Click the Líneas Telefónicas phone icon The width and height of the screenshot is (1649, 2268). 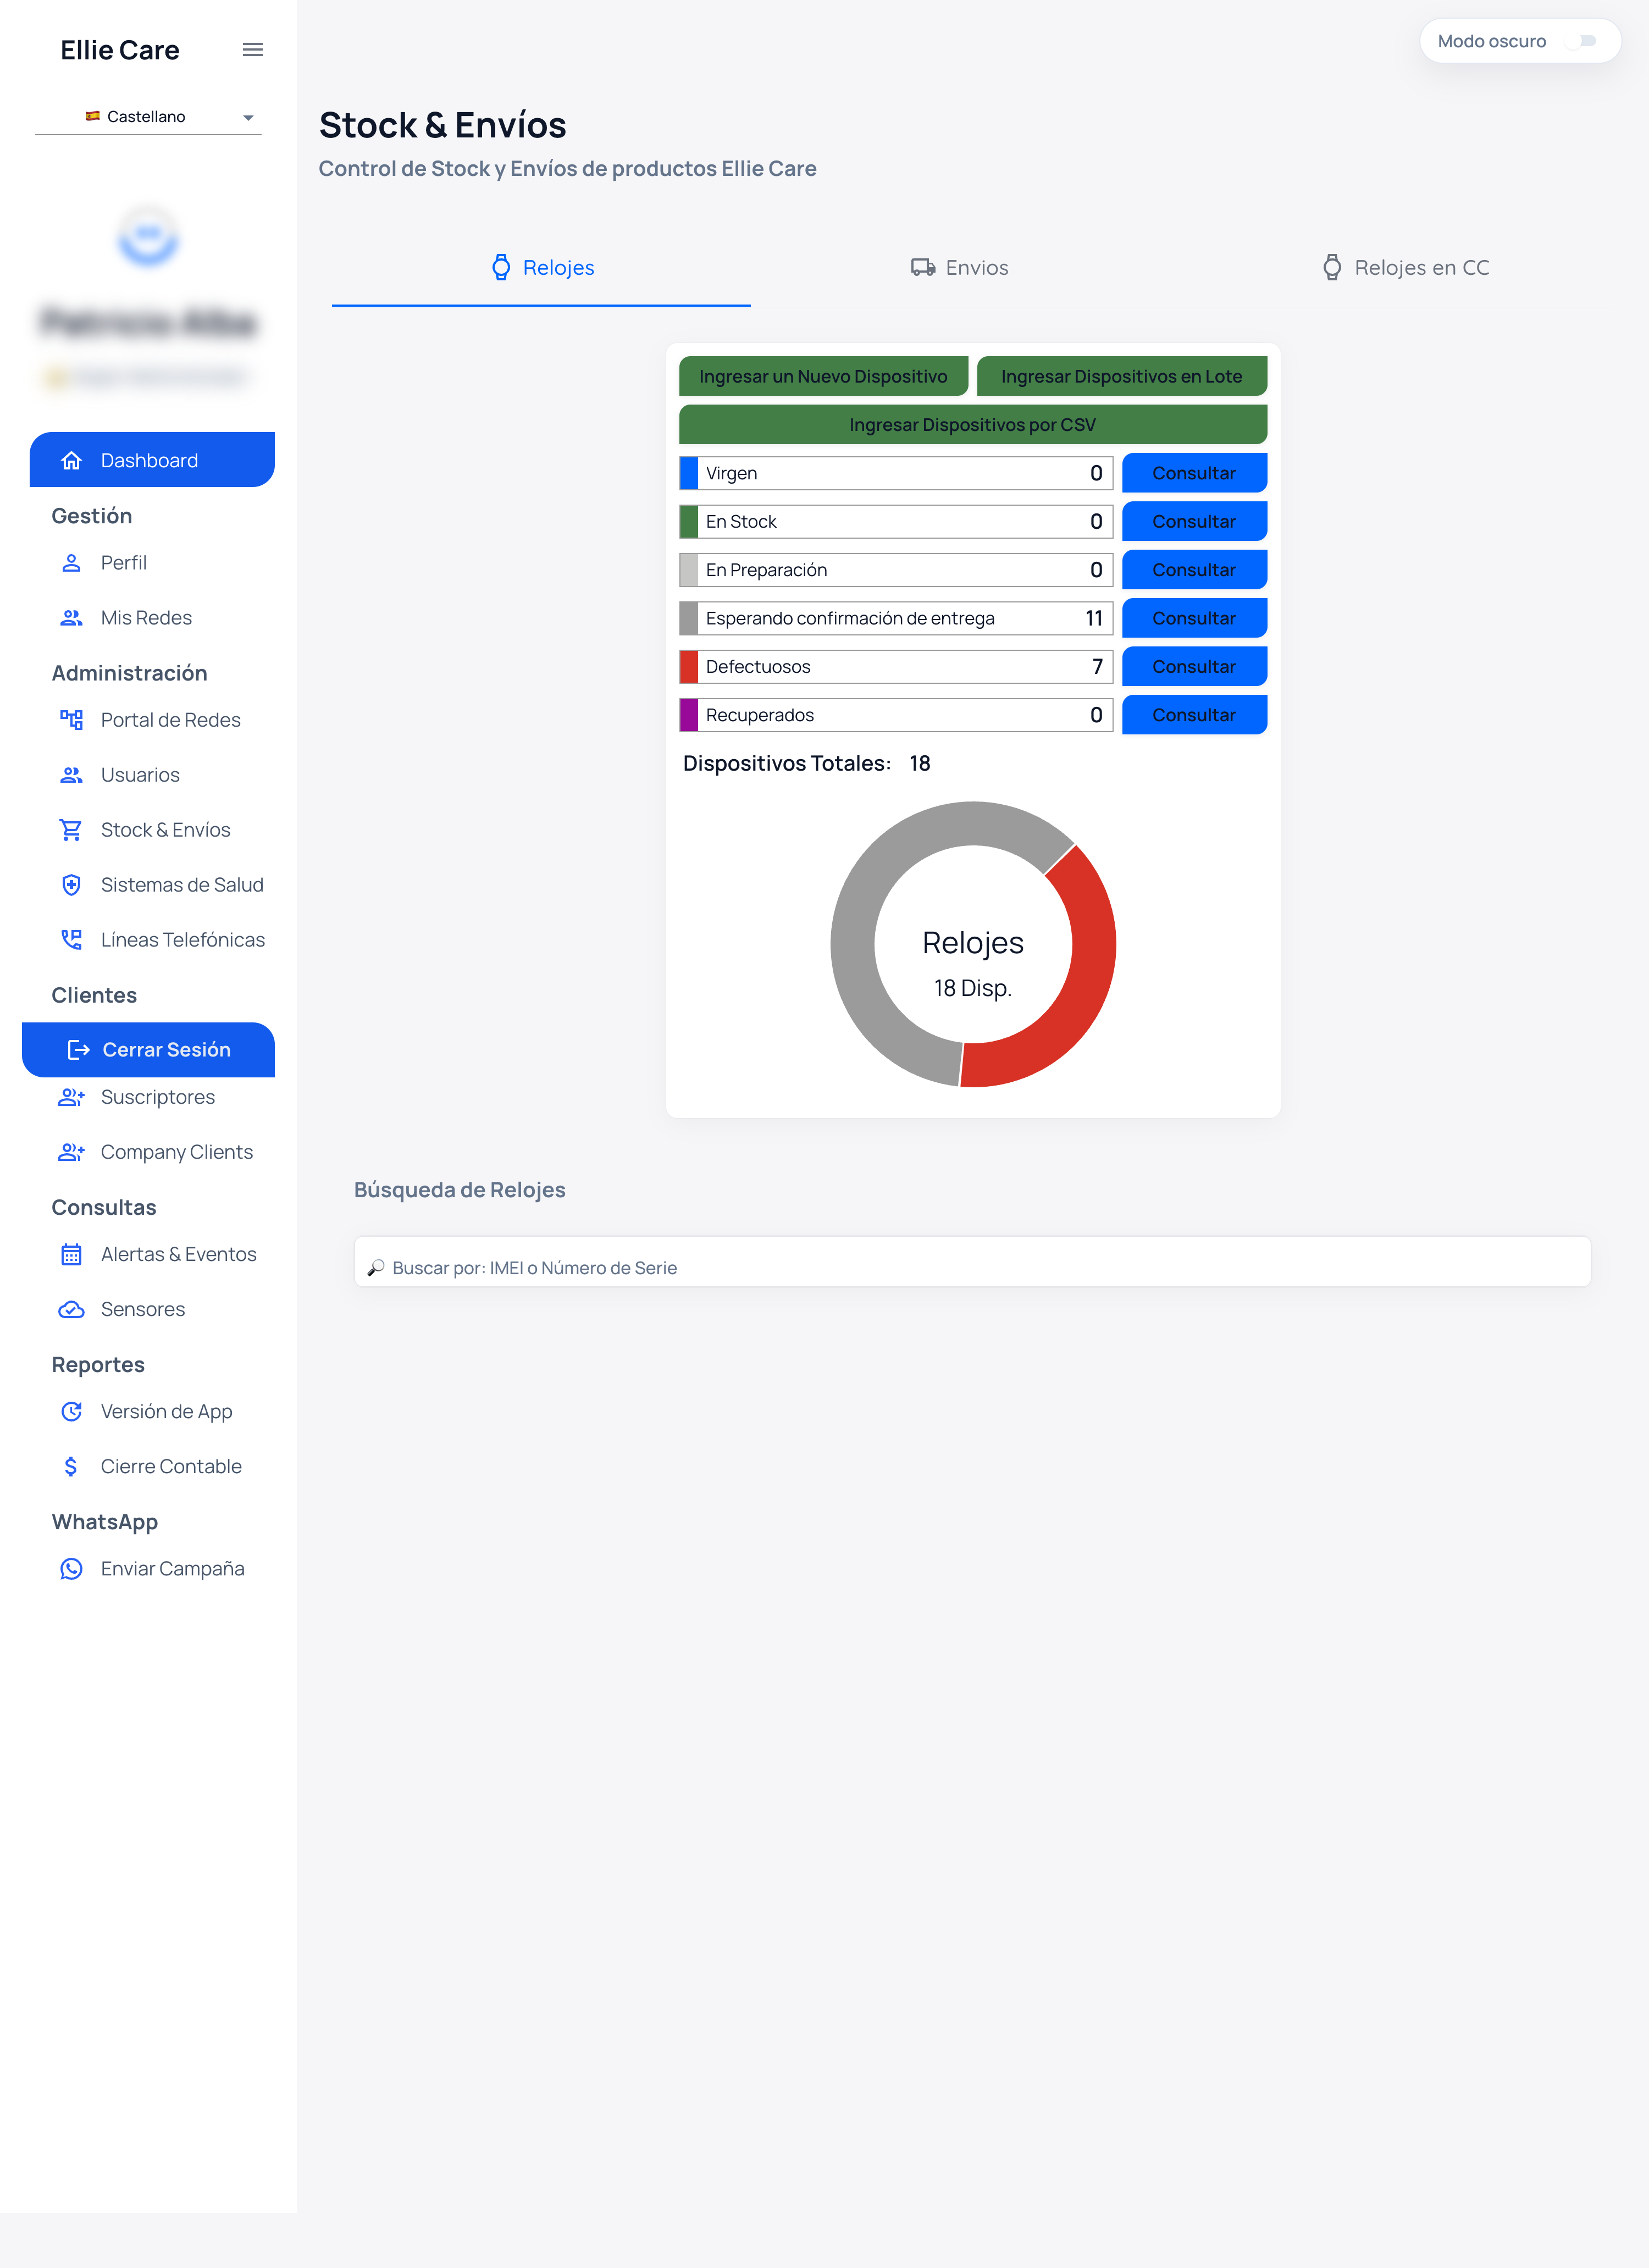(x=71, y=940)
